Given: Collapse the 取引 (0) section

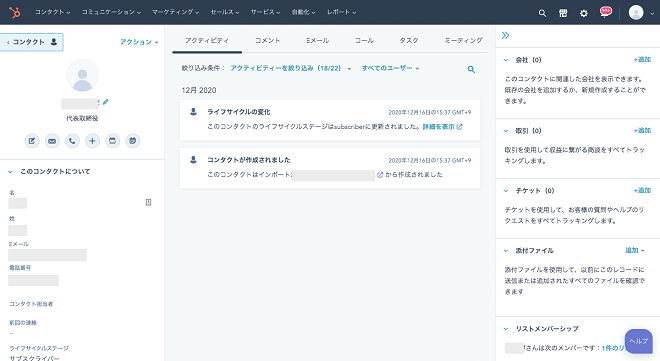Looking at the screenshot, I should [506, 131].
